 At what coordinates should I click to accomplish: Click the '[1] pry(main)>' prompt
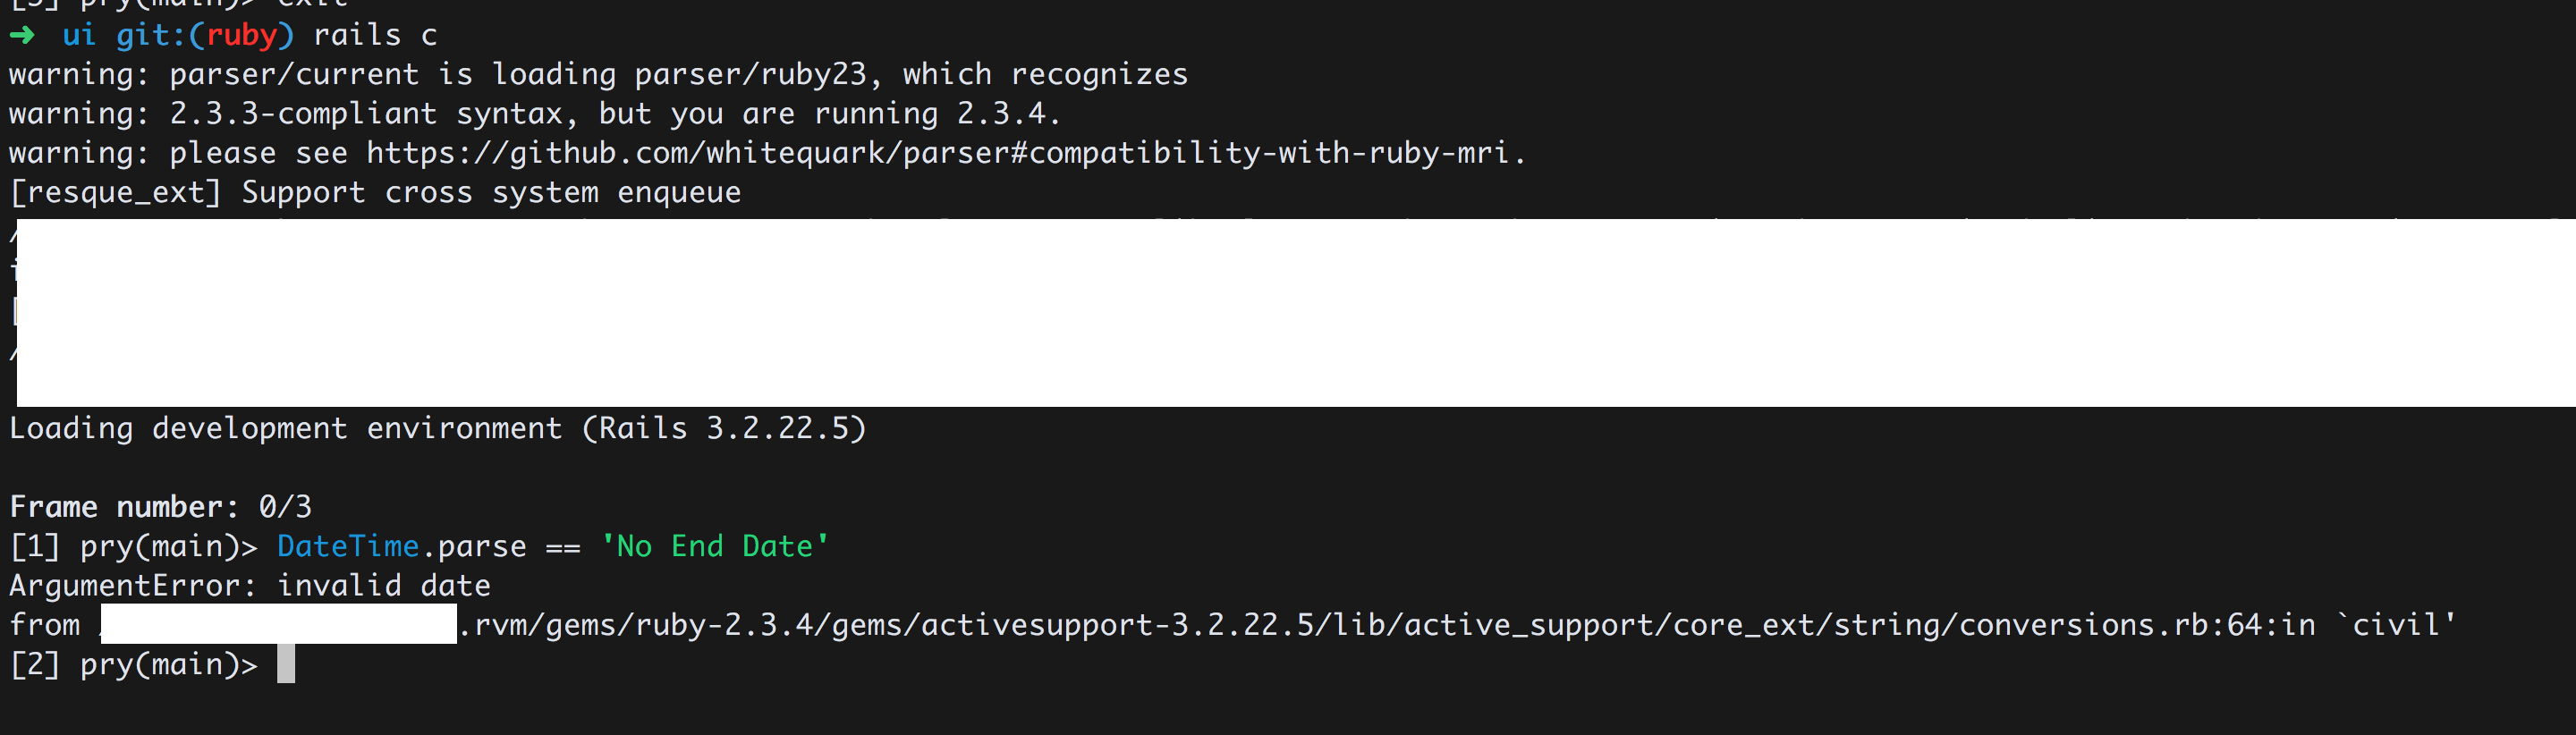coord(133,546)
